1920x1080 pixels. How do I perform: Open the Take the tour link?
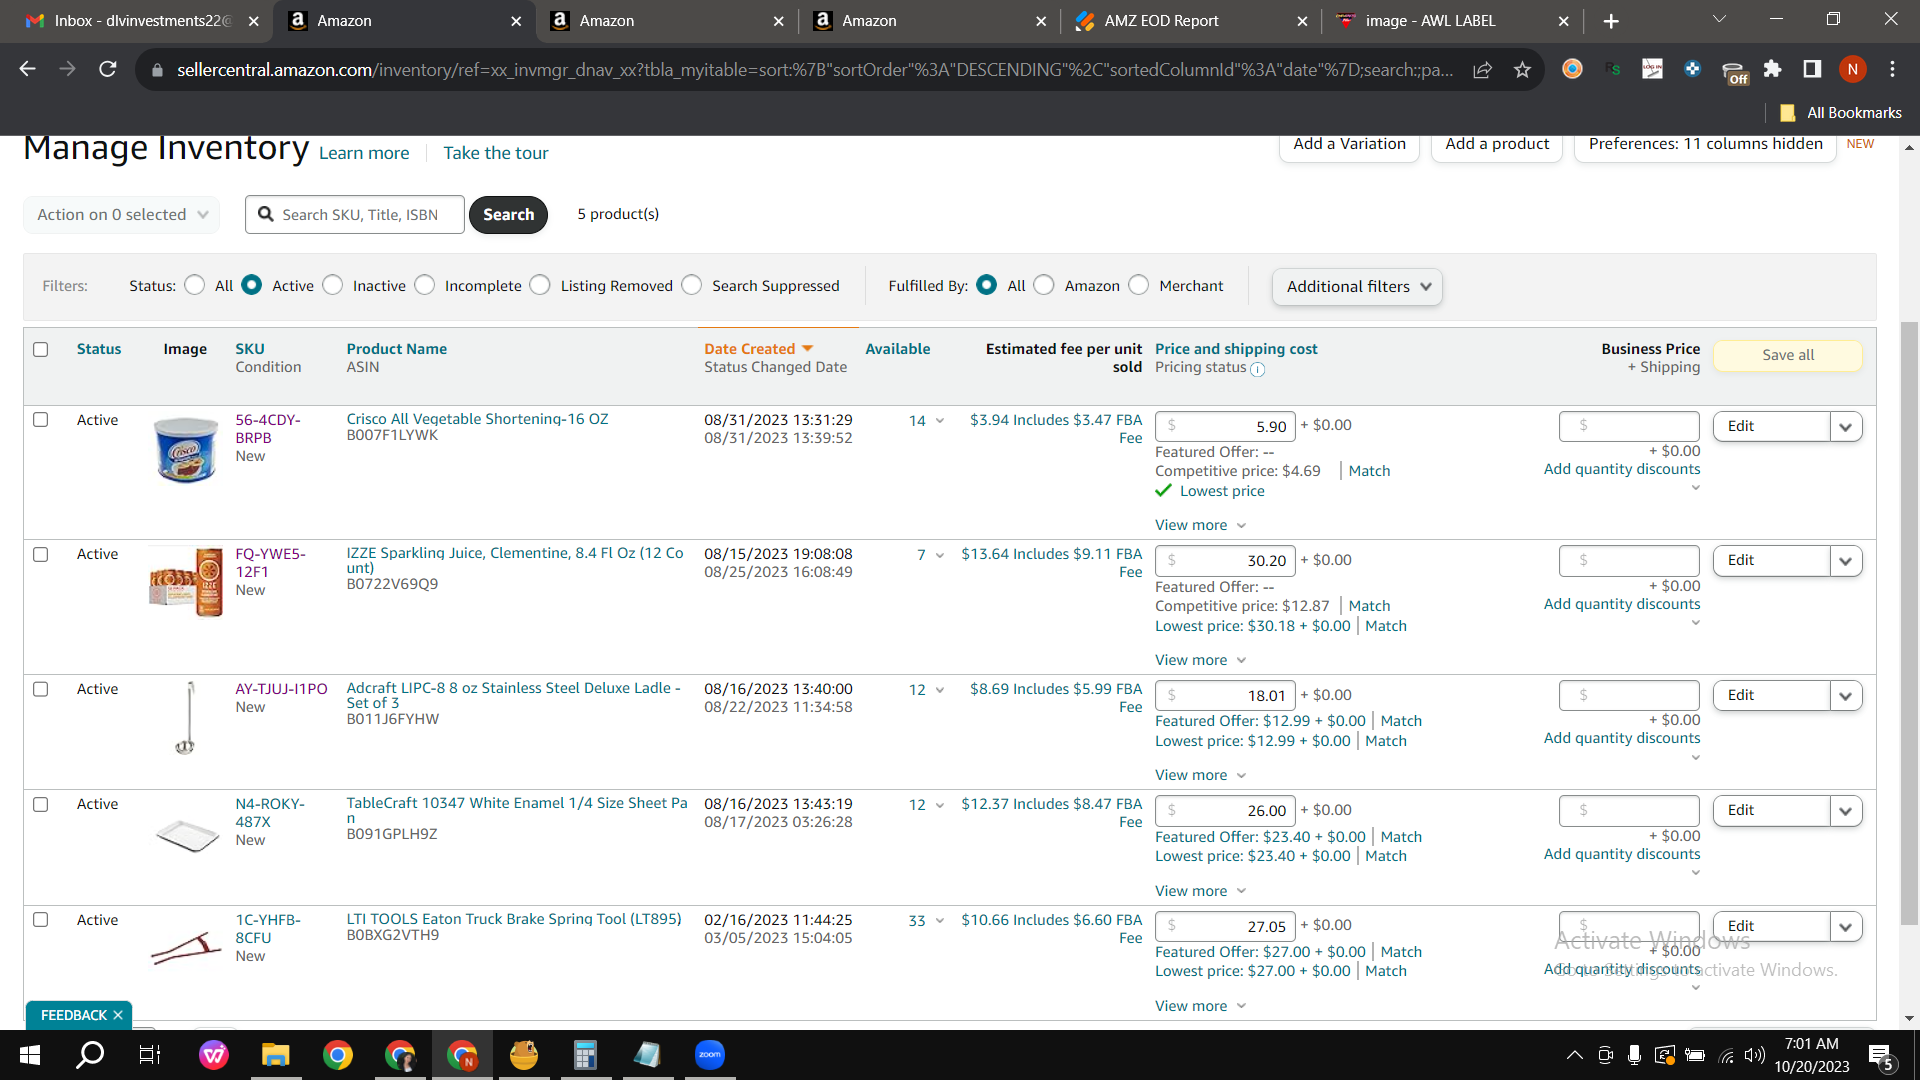click(x=496, y=153)
